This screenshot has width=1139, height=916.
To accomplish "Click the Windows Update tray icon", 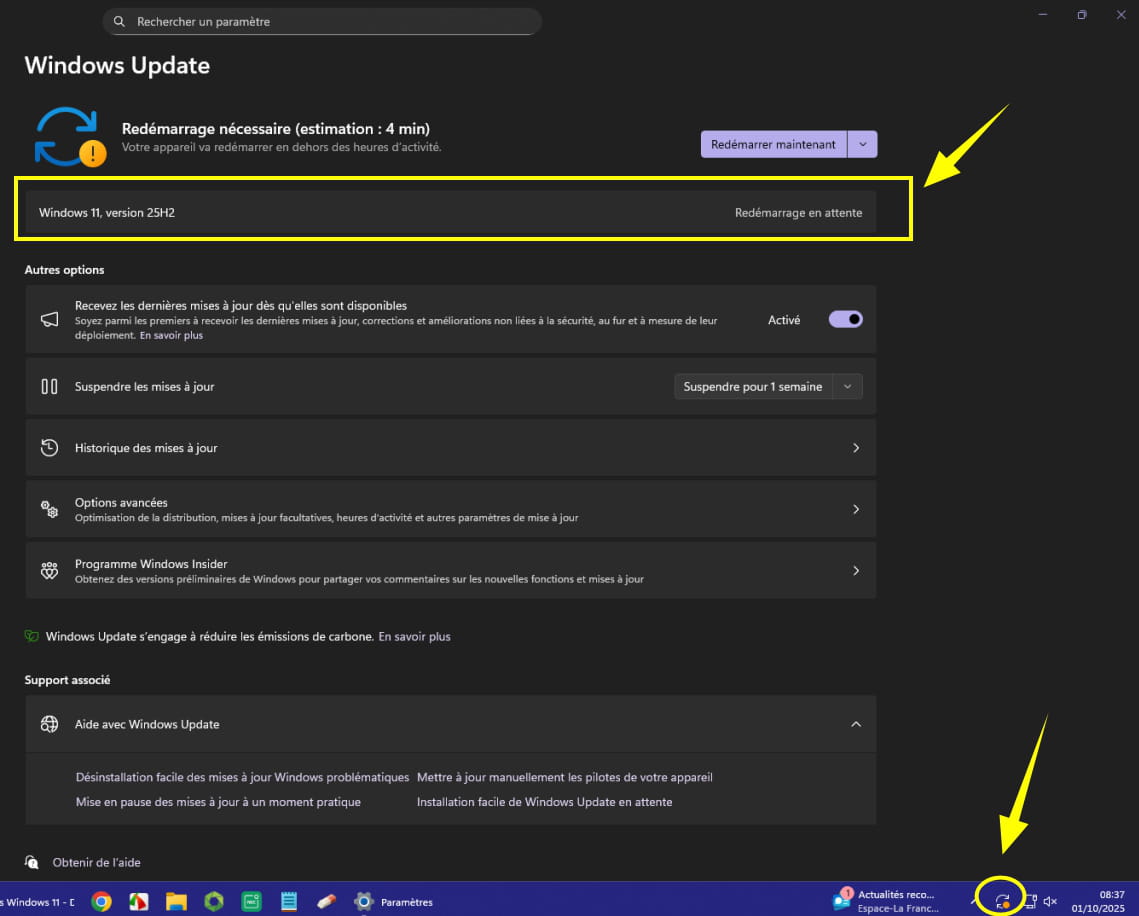I will point(1002,901).
